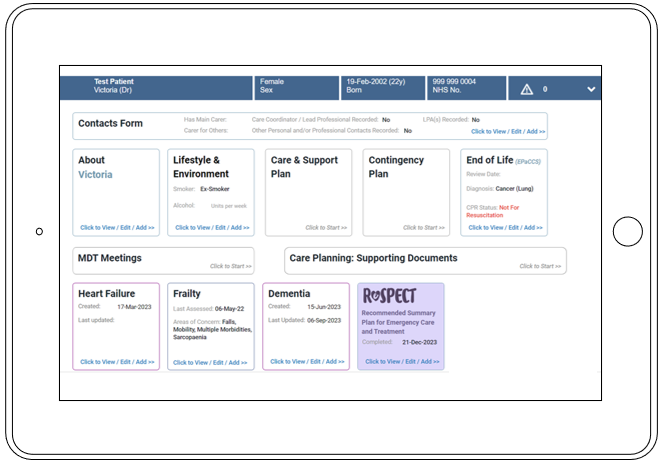Start MDT Meetings section
Image resolution: width=663 pixels, height=463 pixels.
(x=230, y=266)
